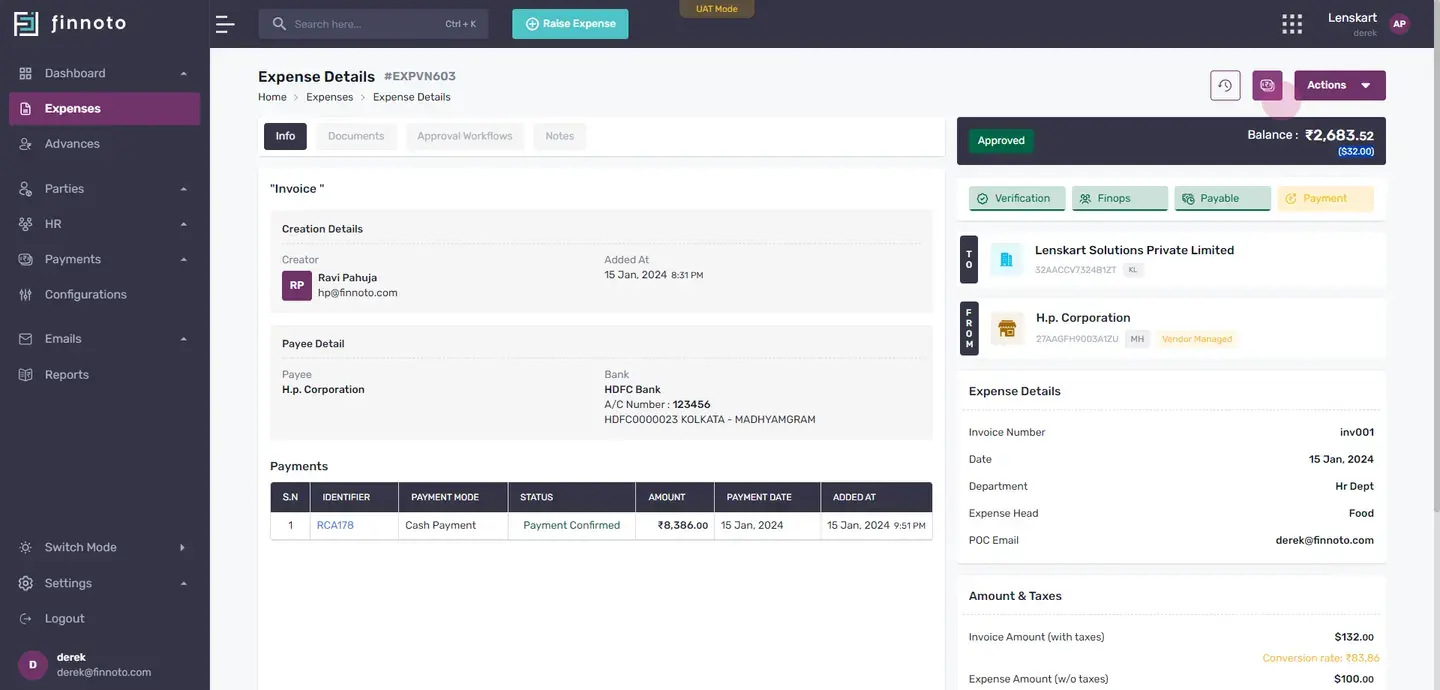This screenshot has height=690, width=1440.
Task: Expand the Dashboard menu arrow
Action: point(184,74)
